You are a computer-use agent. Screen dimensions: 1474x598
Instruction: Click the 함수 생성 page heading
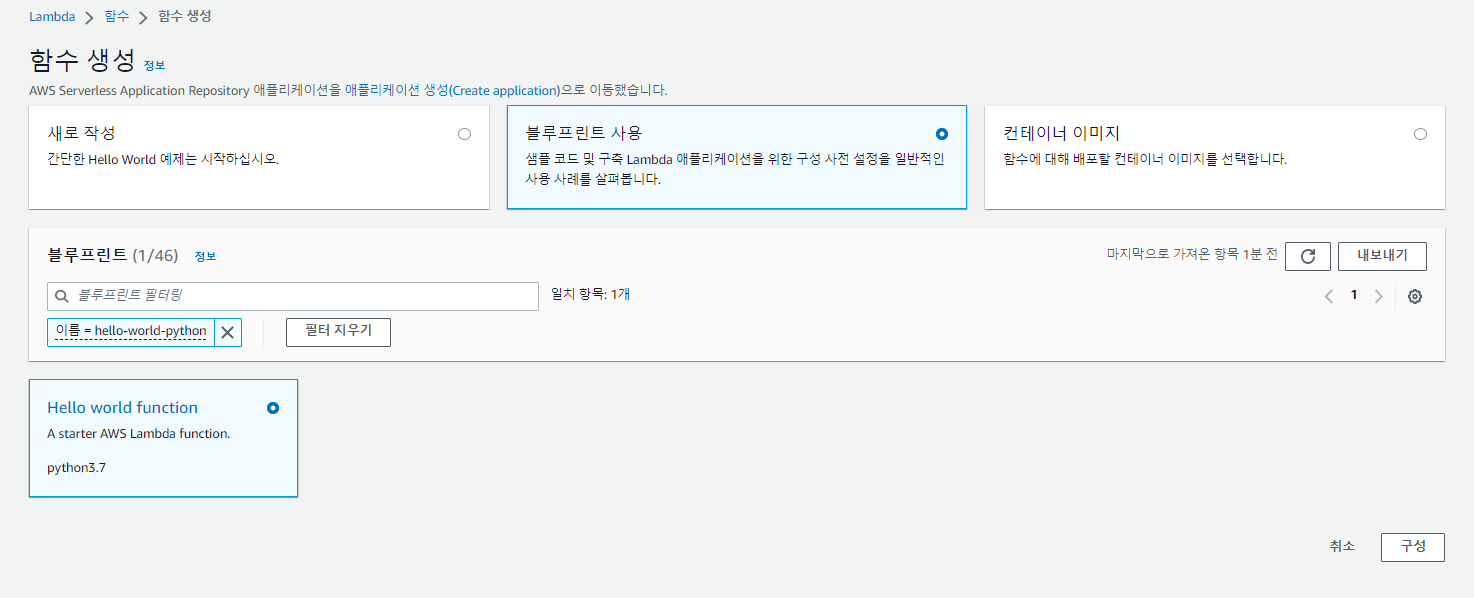82,60
